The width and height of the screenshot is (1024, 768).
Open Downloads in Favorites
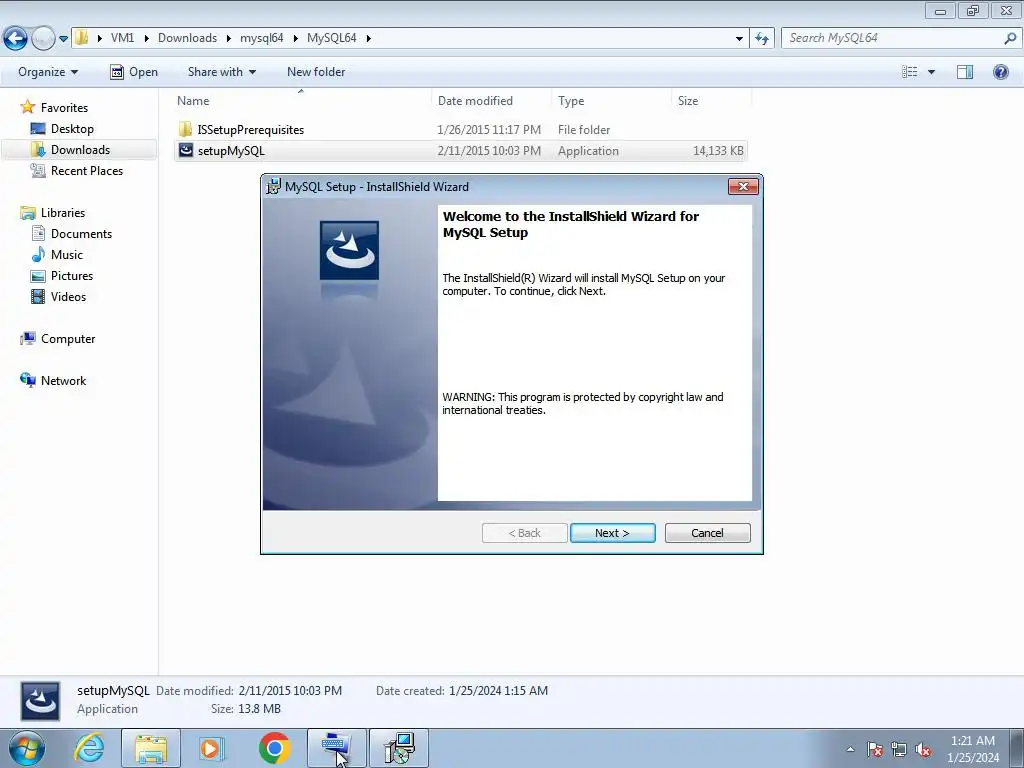pyautogui.click(x=80, y=150)
